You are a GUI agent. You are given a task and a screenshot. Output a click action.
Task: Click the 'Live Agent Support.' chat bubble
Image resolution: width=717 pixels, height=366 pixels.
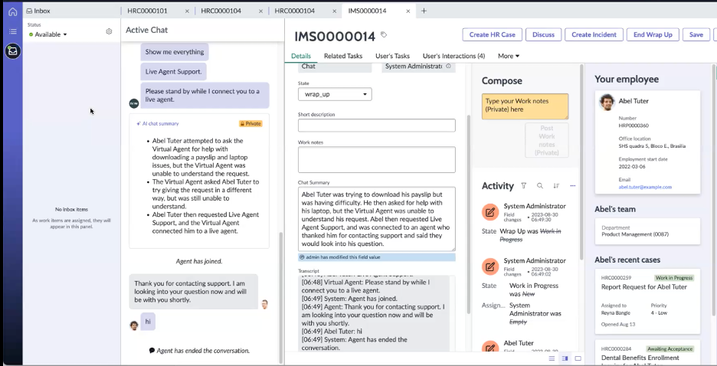pyautogui.click(x=173, y=71)
